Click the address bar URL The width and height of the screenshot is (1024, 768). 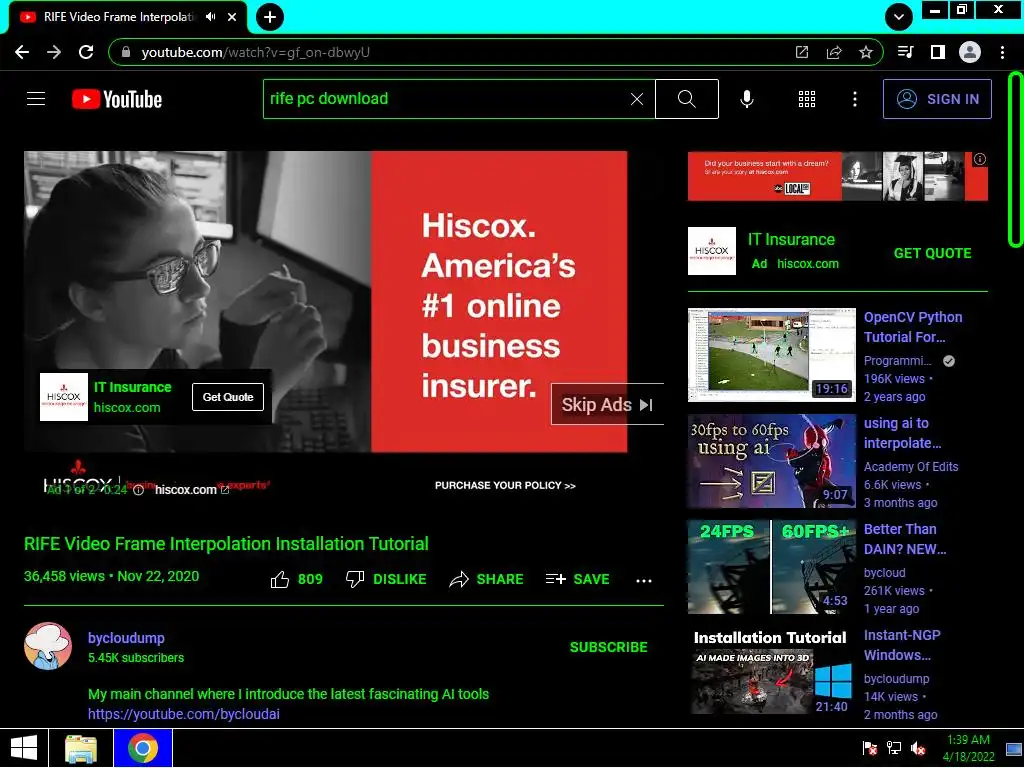click(255, 52)
